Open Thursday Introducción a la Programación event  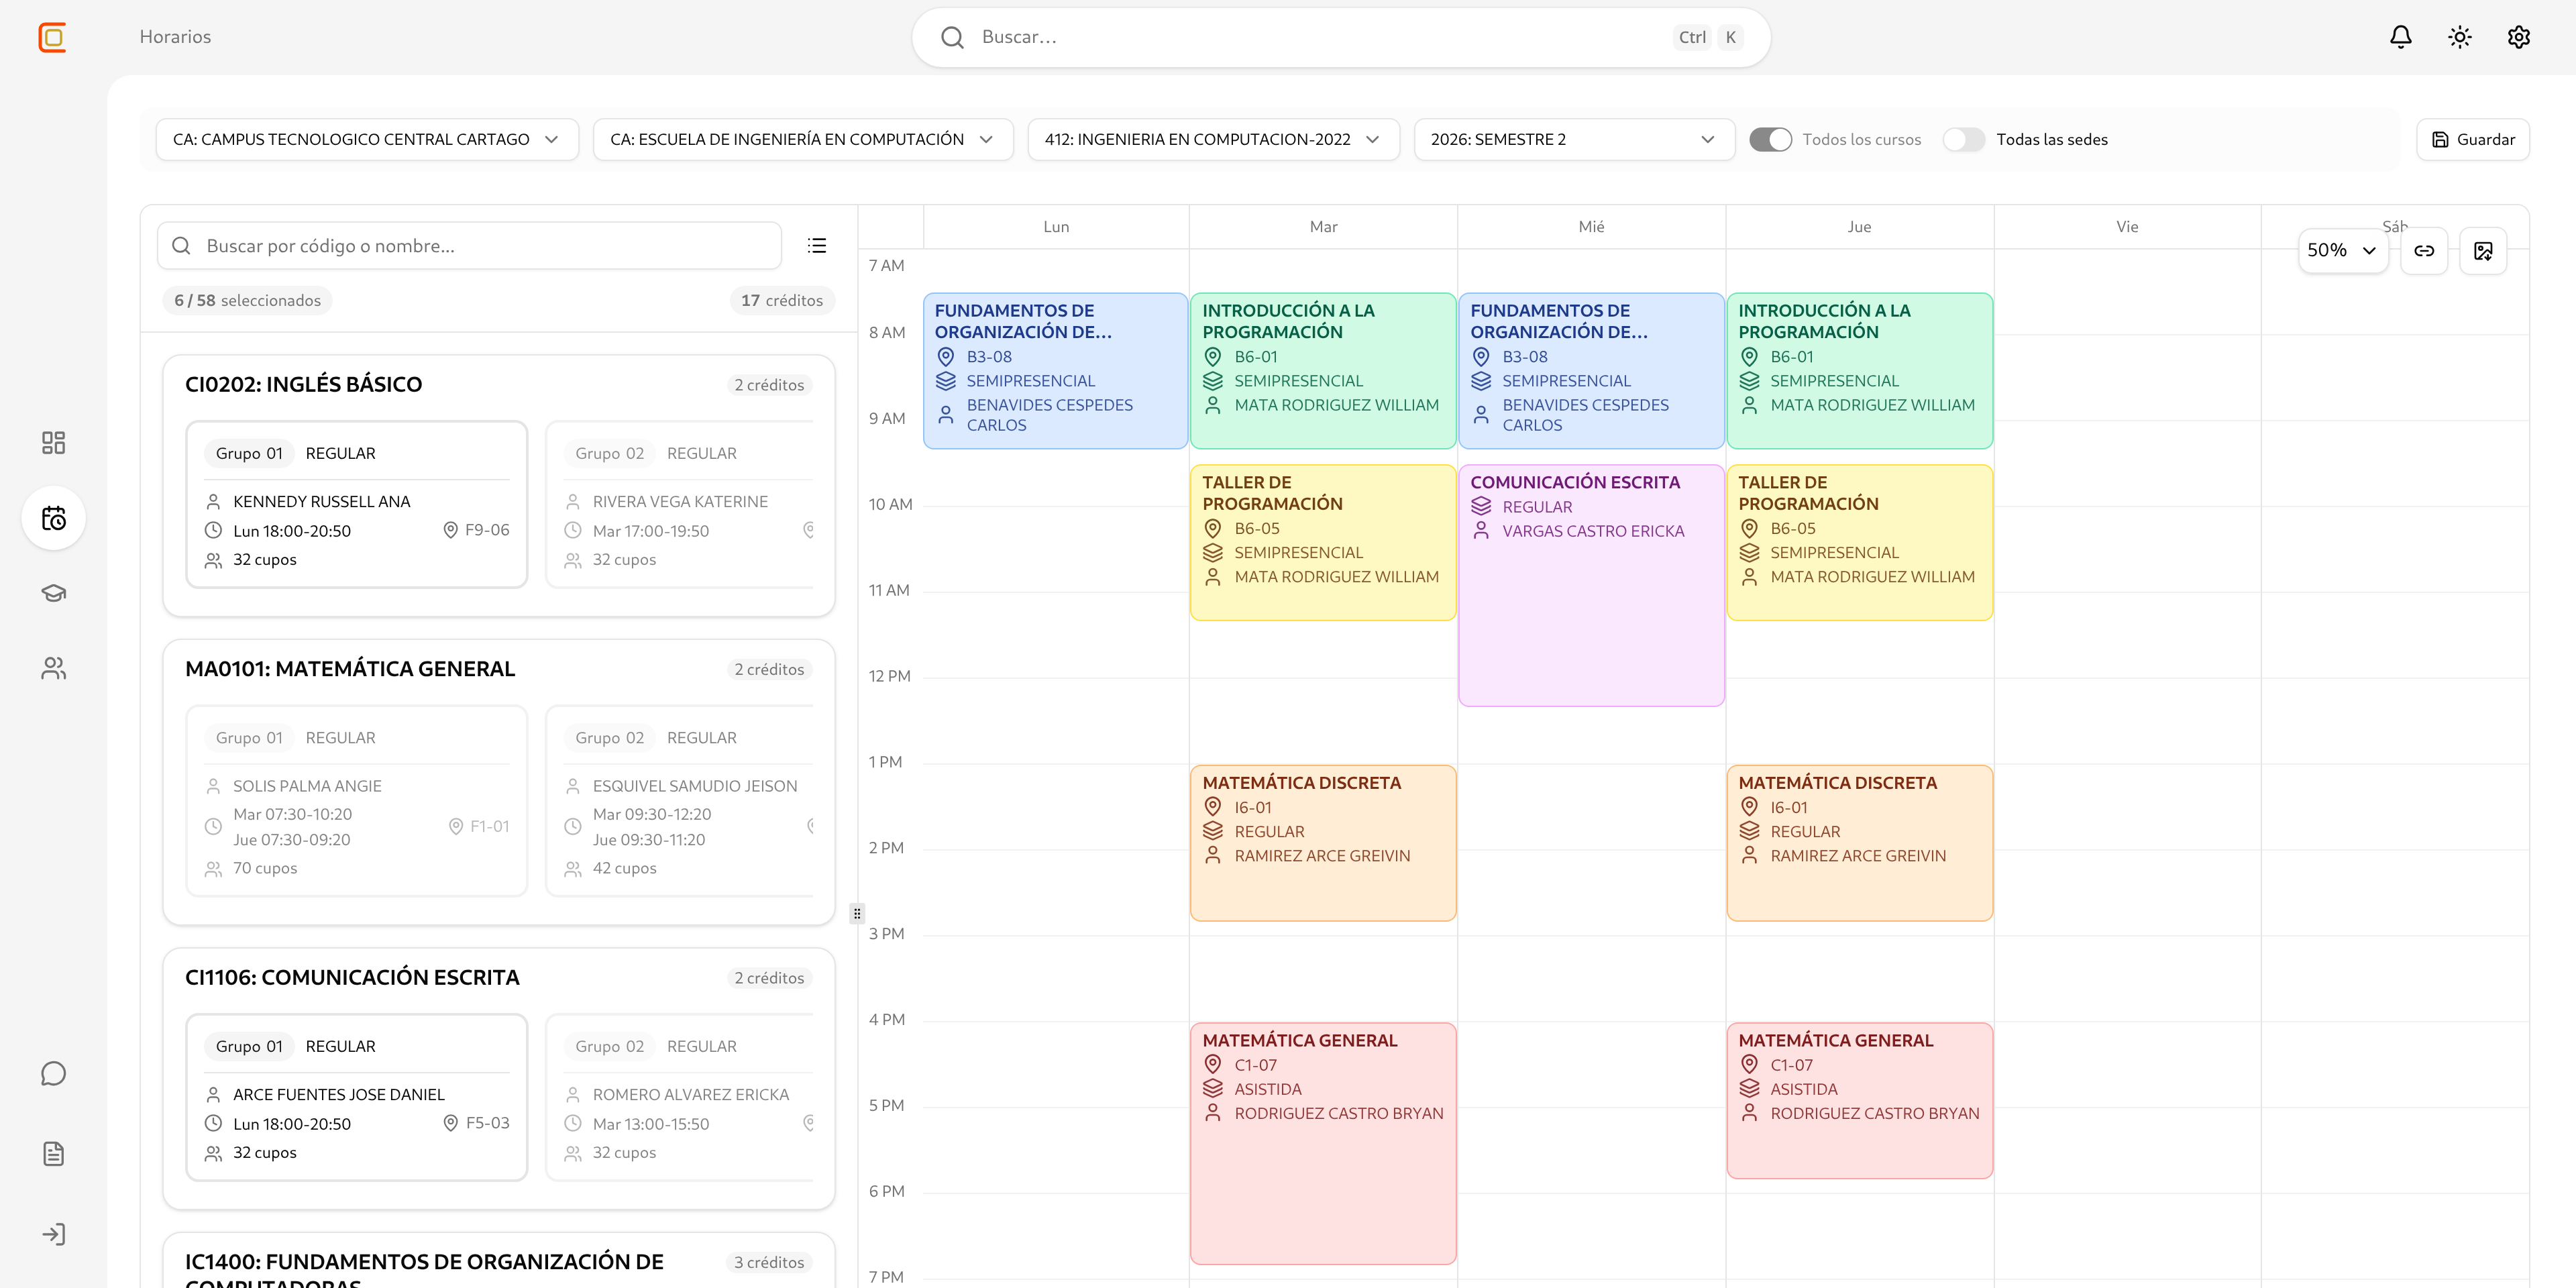[x=1859, y=371]
